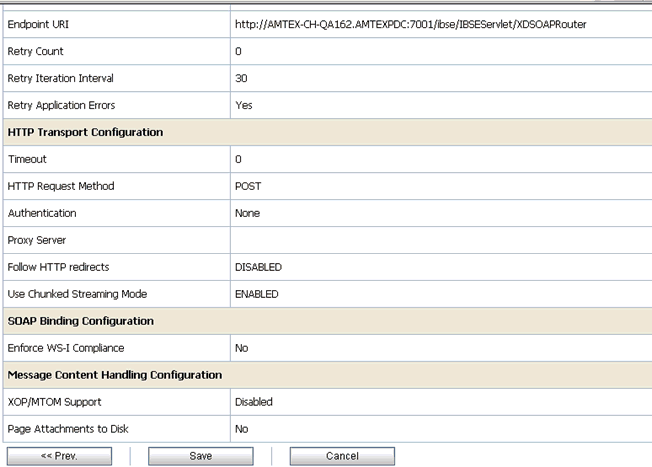The width and height of the screenshot is (652, 467).
Task: Click the Timeout label
Action: (27, 159)
